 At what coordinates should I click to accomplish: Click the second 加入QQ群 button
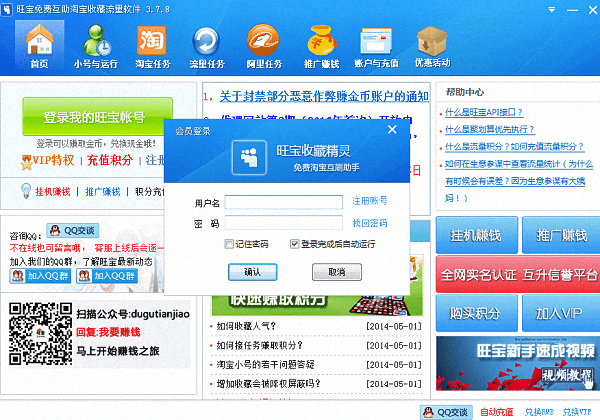tap(107, 276)
